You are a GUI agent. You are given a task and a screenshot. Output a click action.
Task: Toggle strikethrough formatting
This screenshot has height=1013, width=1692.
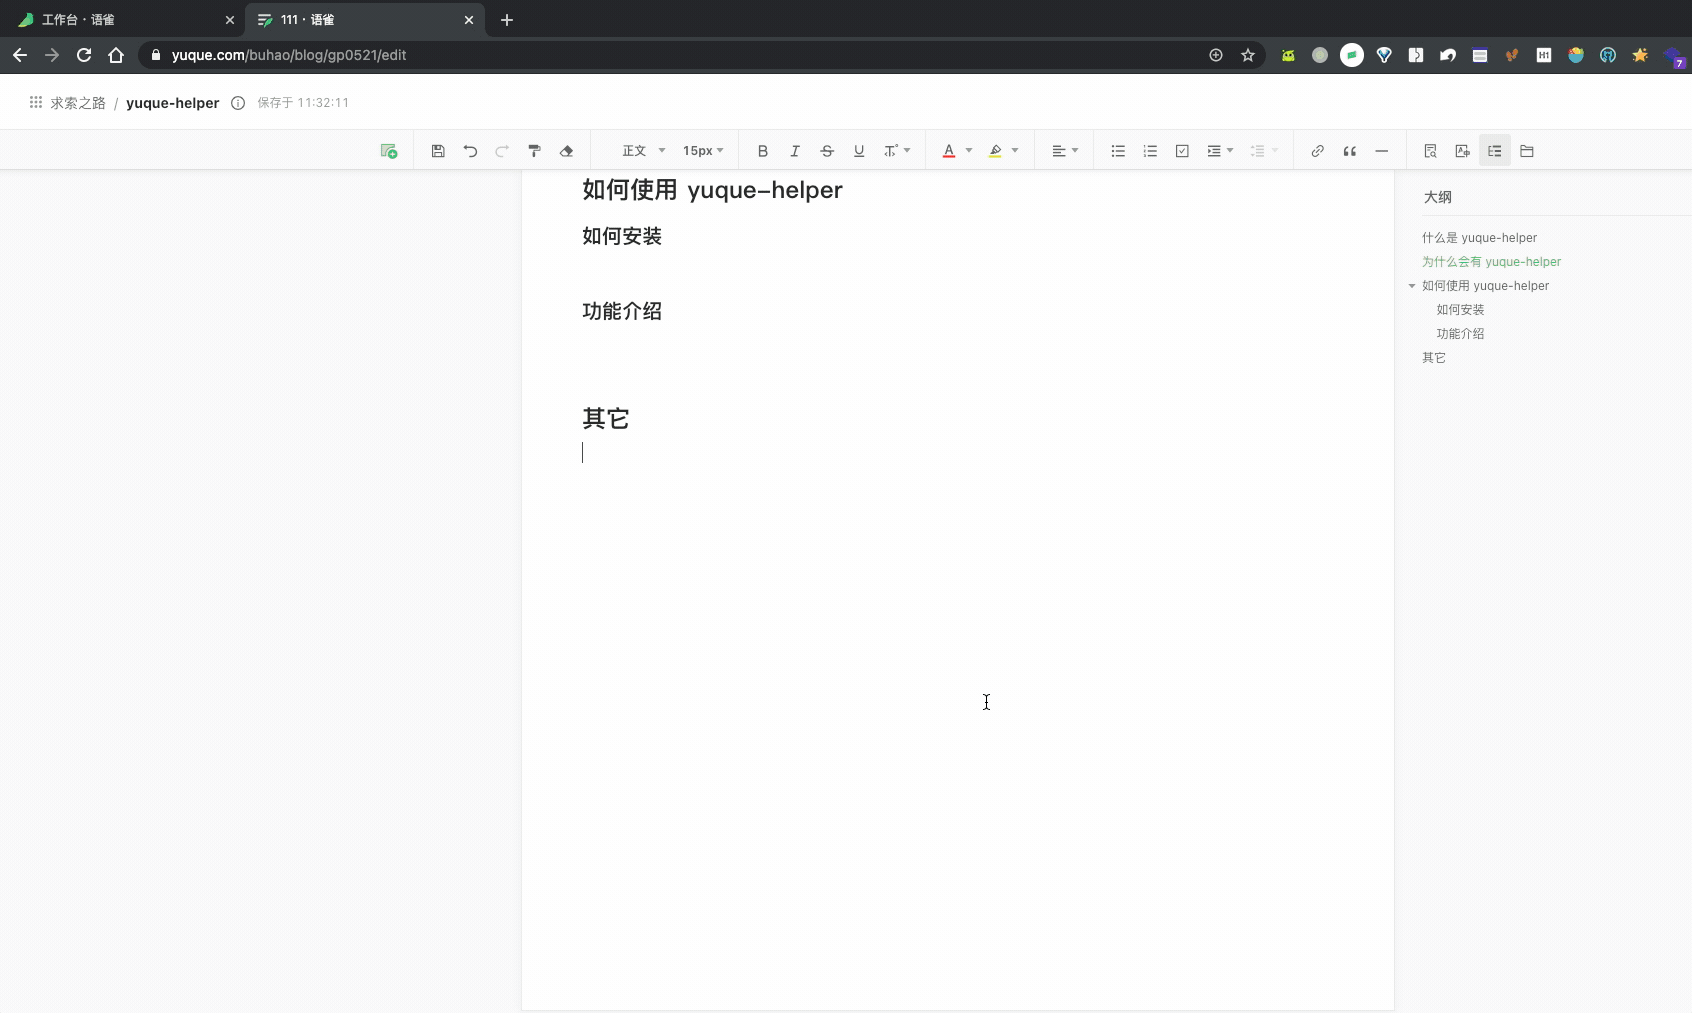click(827, 151)
